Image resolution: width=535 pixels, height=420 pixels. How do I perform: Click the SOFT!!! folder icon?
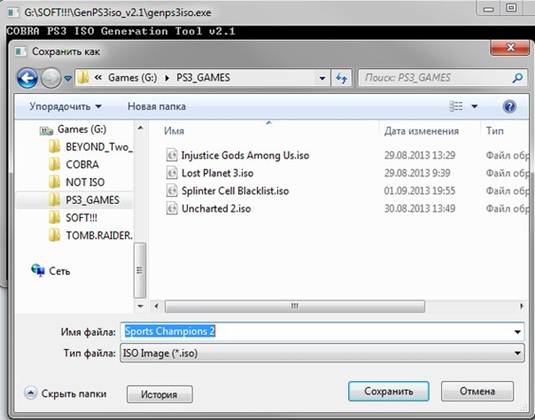[x=54, y=218]
